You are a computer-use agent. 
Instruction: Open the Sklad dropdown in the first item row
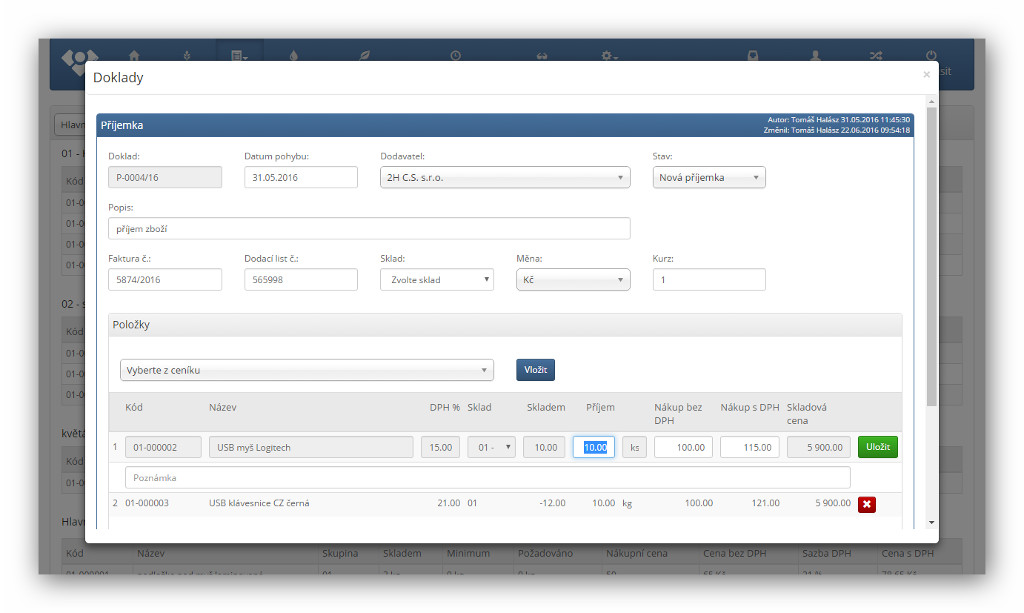point(491,447)
